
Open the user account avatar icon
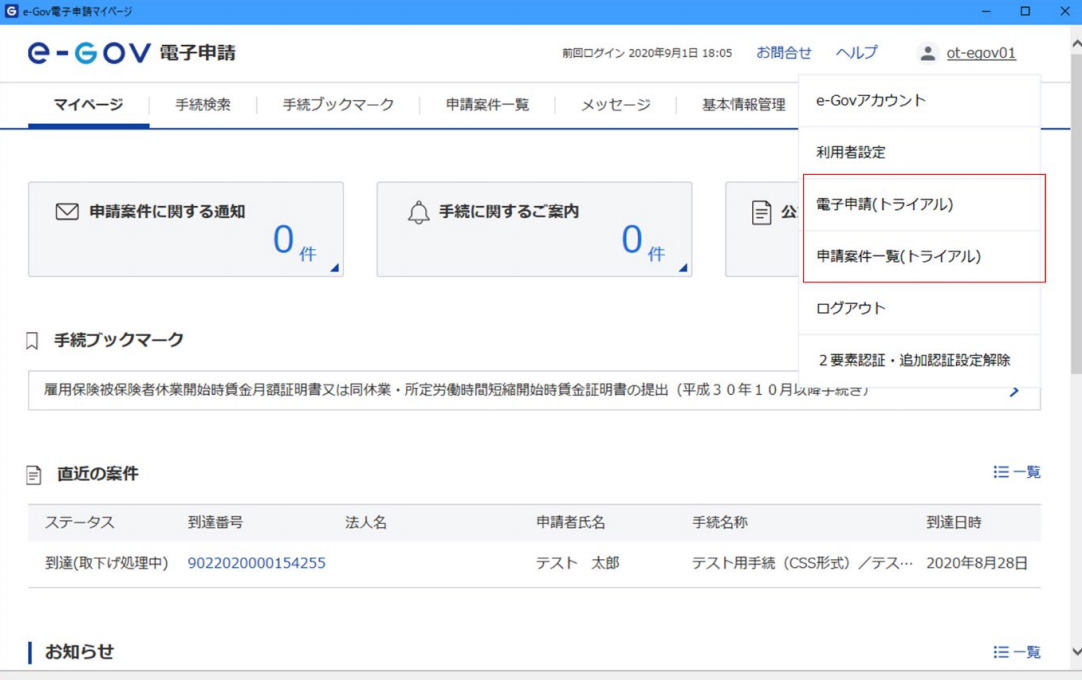(x=928, y=53)
